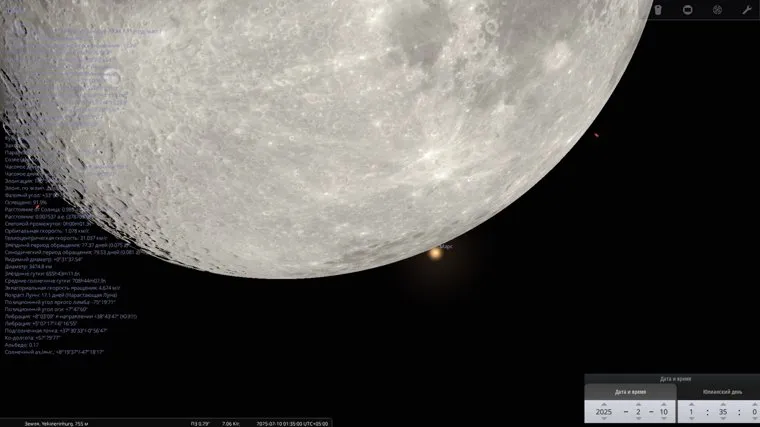The height and width of the screenshot is (427, 760).
Task: Increment the month value using up arrow
Action: tap(637, 402)
